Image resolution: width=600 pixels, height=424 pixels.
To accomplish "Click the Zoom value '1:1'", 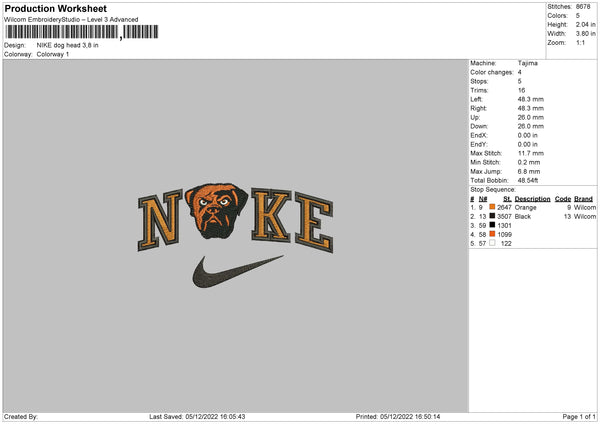I will point(580,42).
